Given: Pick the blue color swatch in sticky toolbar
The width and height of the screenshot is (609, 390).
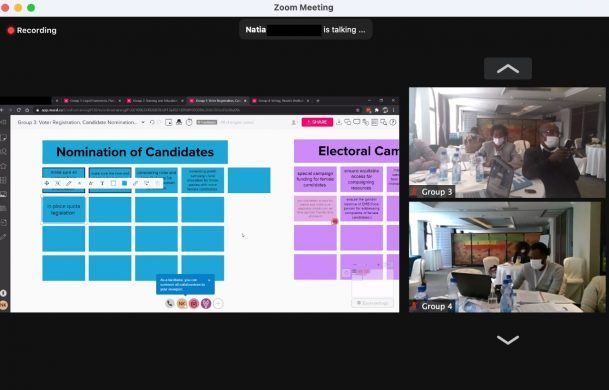Looking at the screenshot, I should point(124,183).
